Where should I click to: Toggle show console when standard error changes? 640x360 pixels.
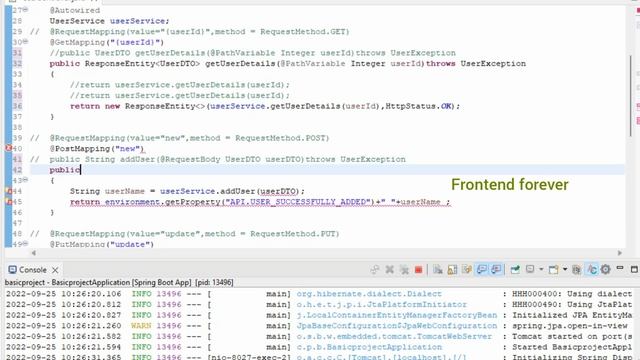[496, 269]
